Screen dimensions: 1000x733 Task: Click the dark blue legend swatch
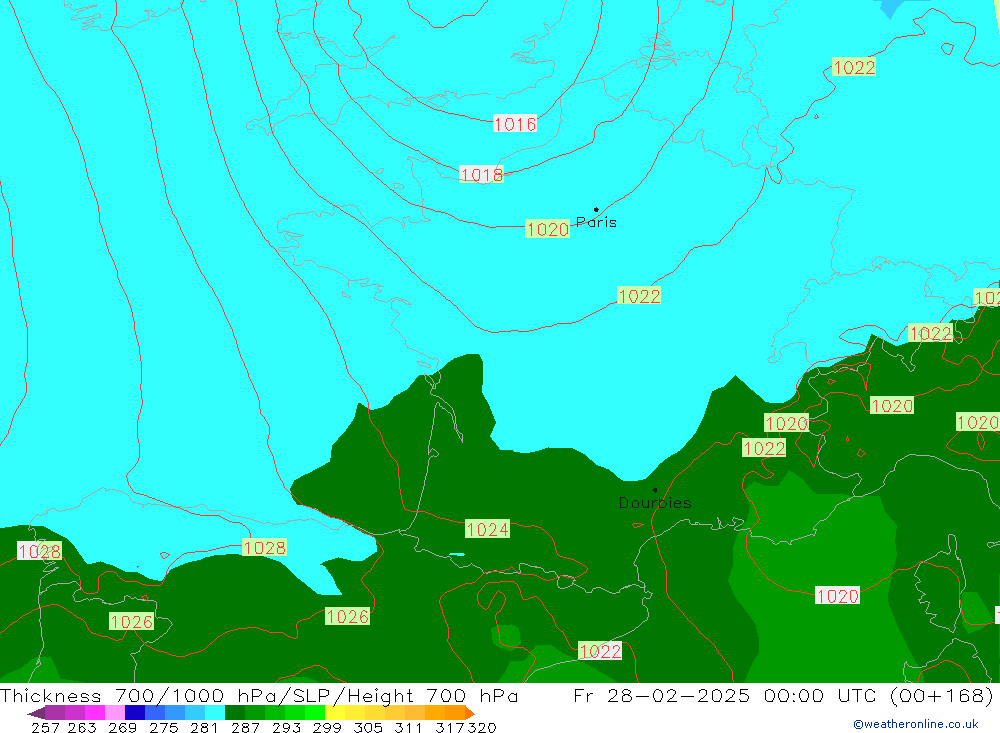coord(135,712)
